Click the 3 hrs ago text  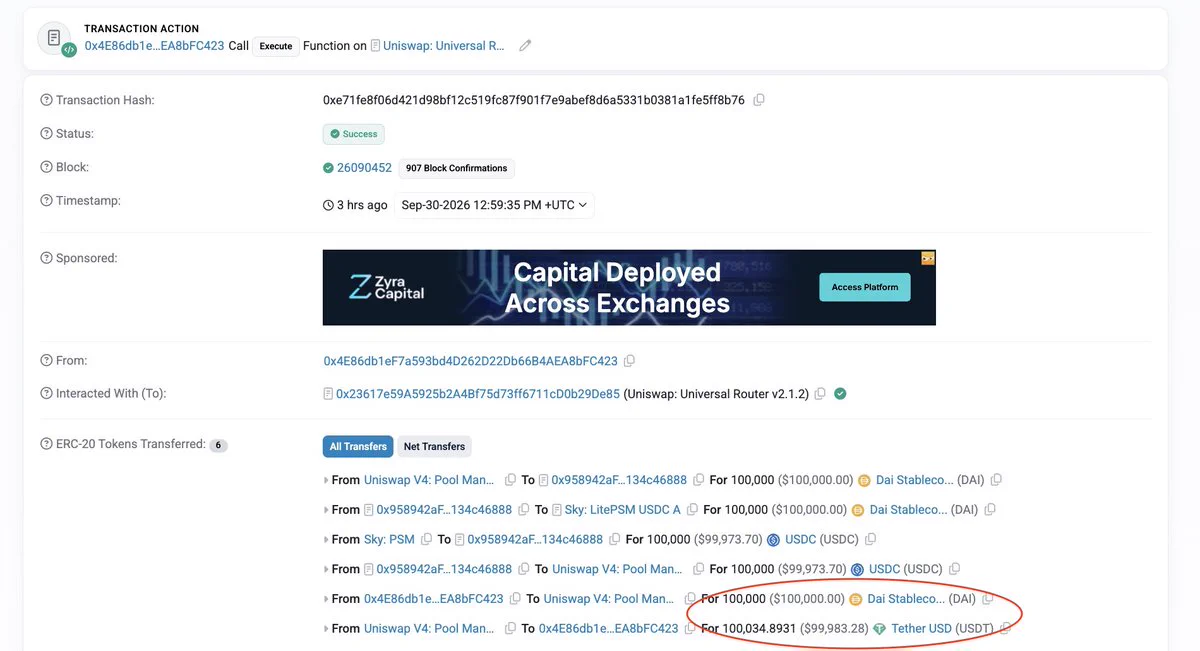(x=362, y=205)
